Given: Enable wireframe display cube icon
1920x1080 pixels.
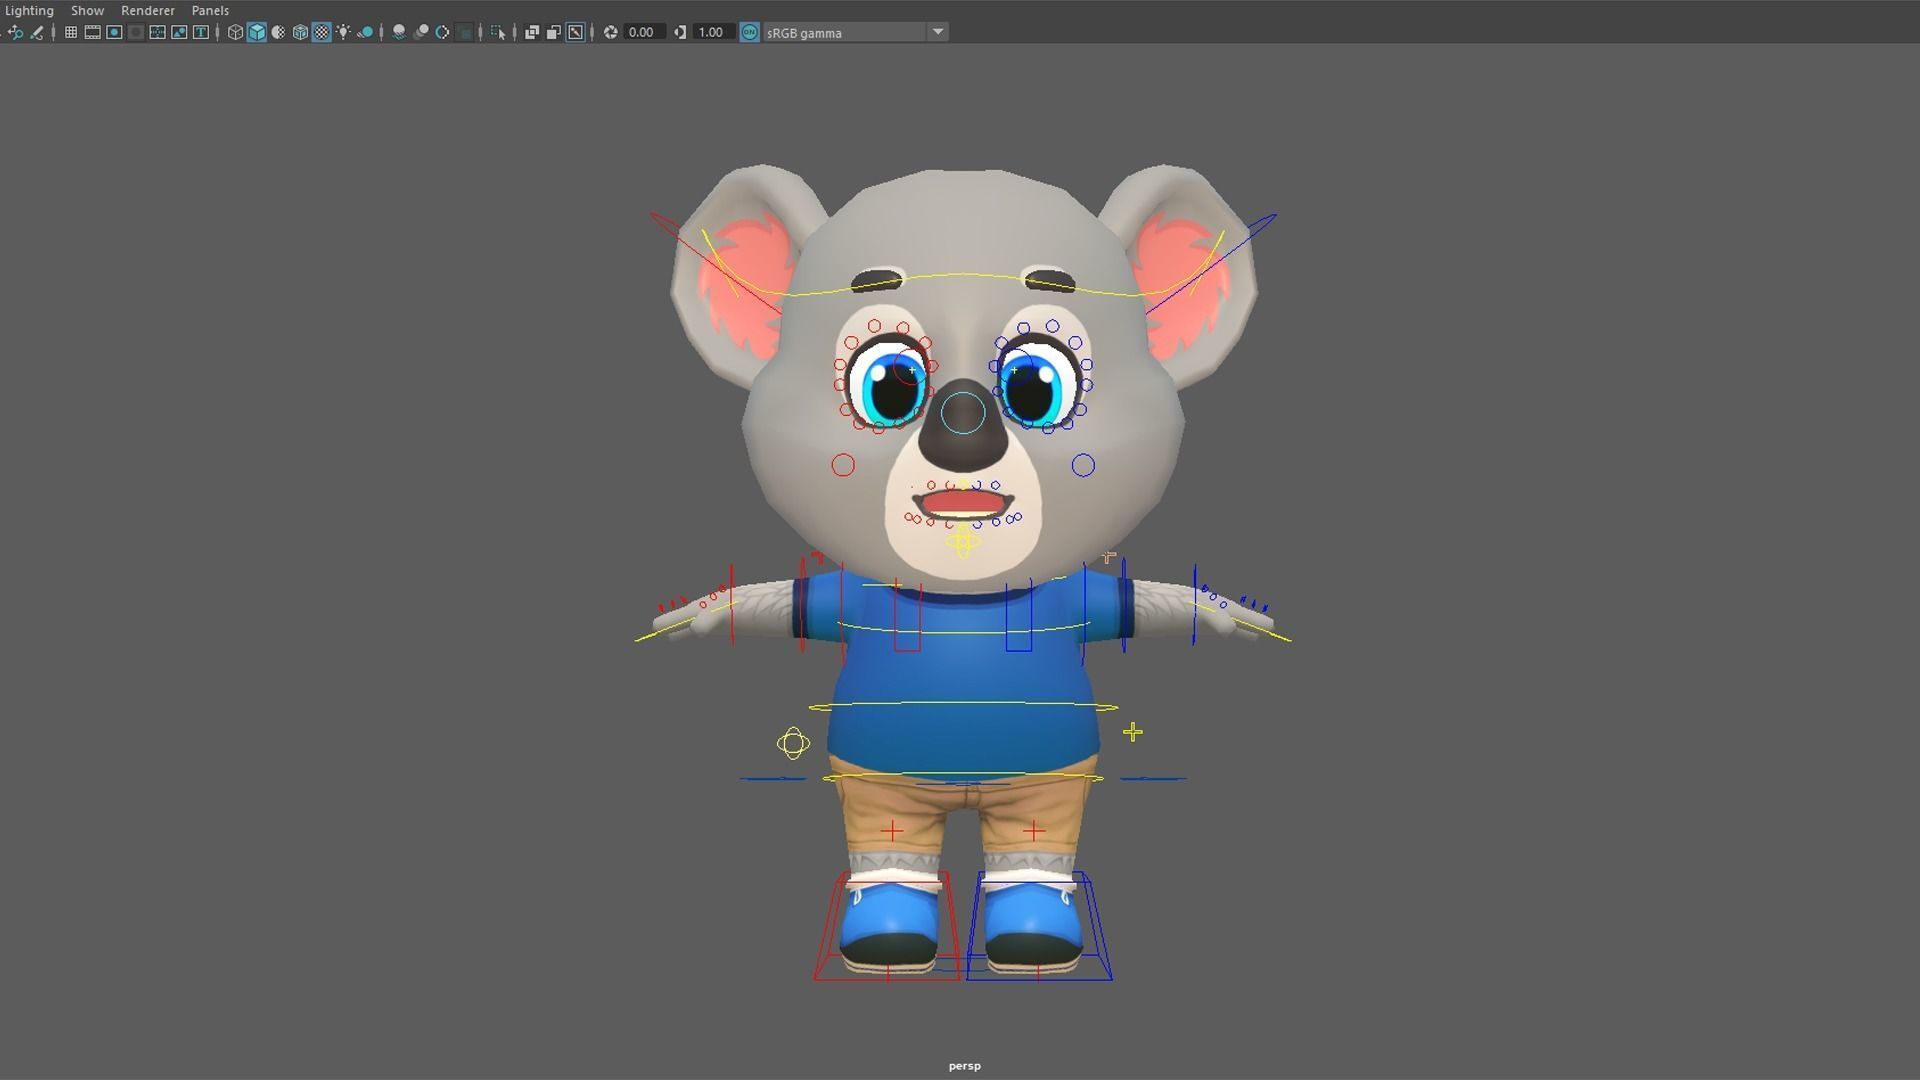Looking at the screenshot, I should tap(235, 32).
